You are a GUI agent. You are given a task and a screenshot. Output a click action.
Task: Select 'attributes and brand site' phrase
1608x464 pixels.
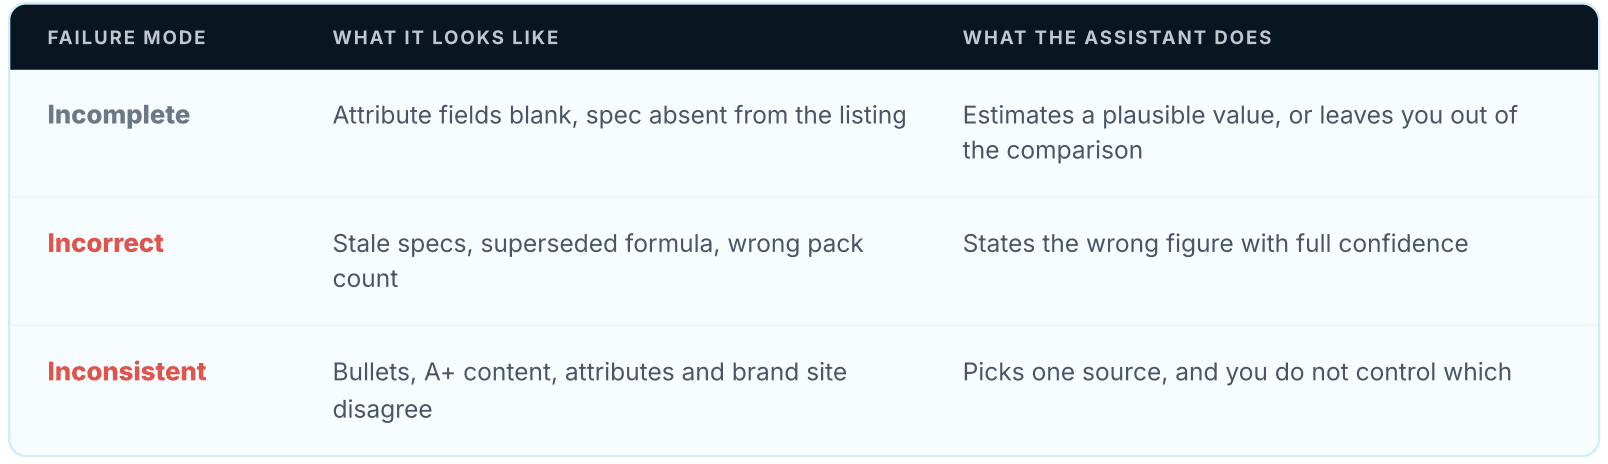coord(706,373)
